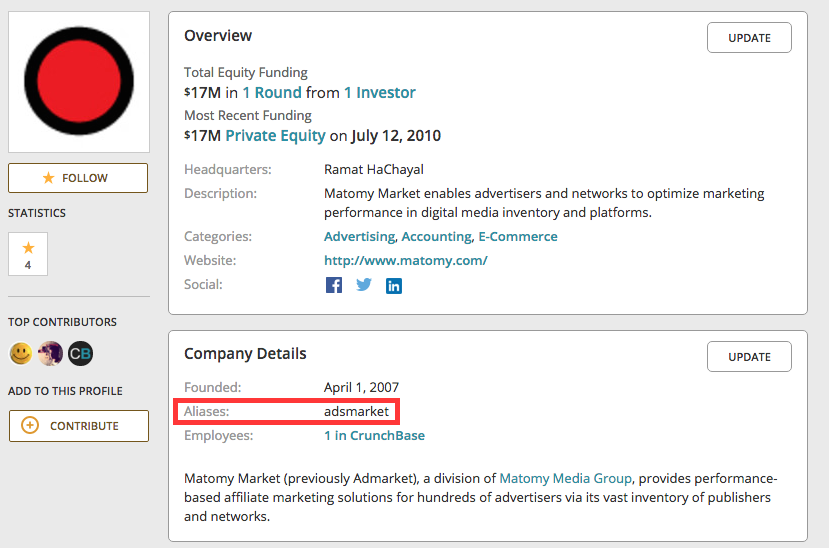Click the star statistics box showing 4
The height and width of the screenshot is (548, 829).
click(28, 254)
